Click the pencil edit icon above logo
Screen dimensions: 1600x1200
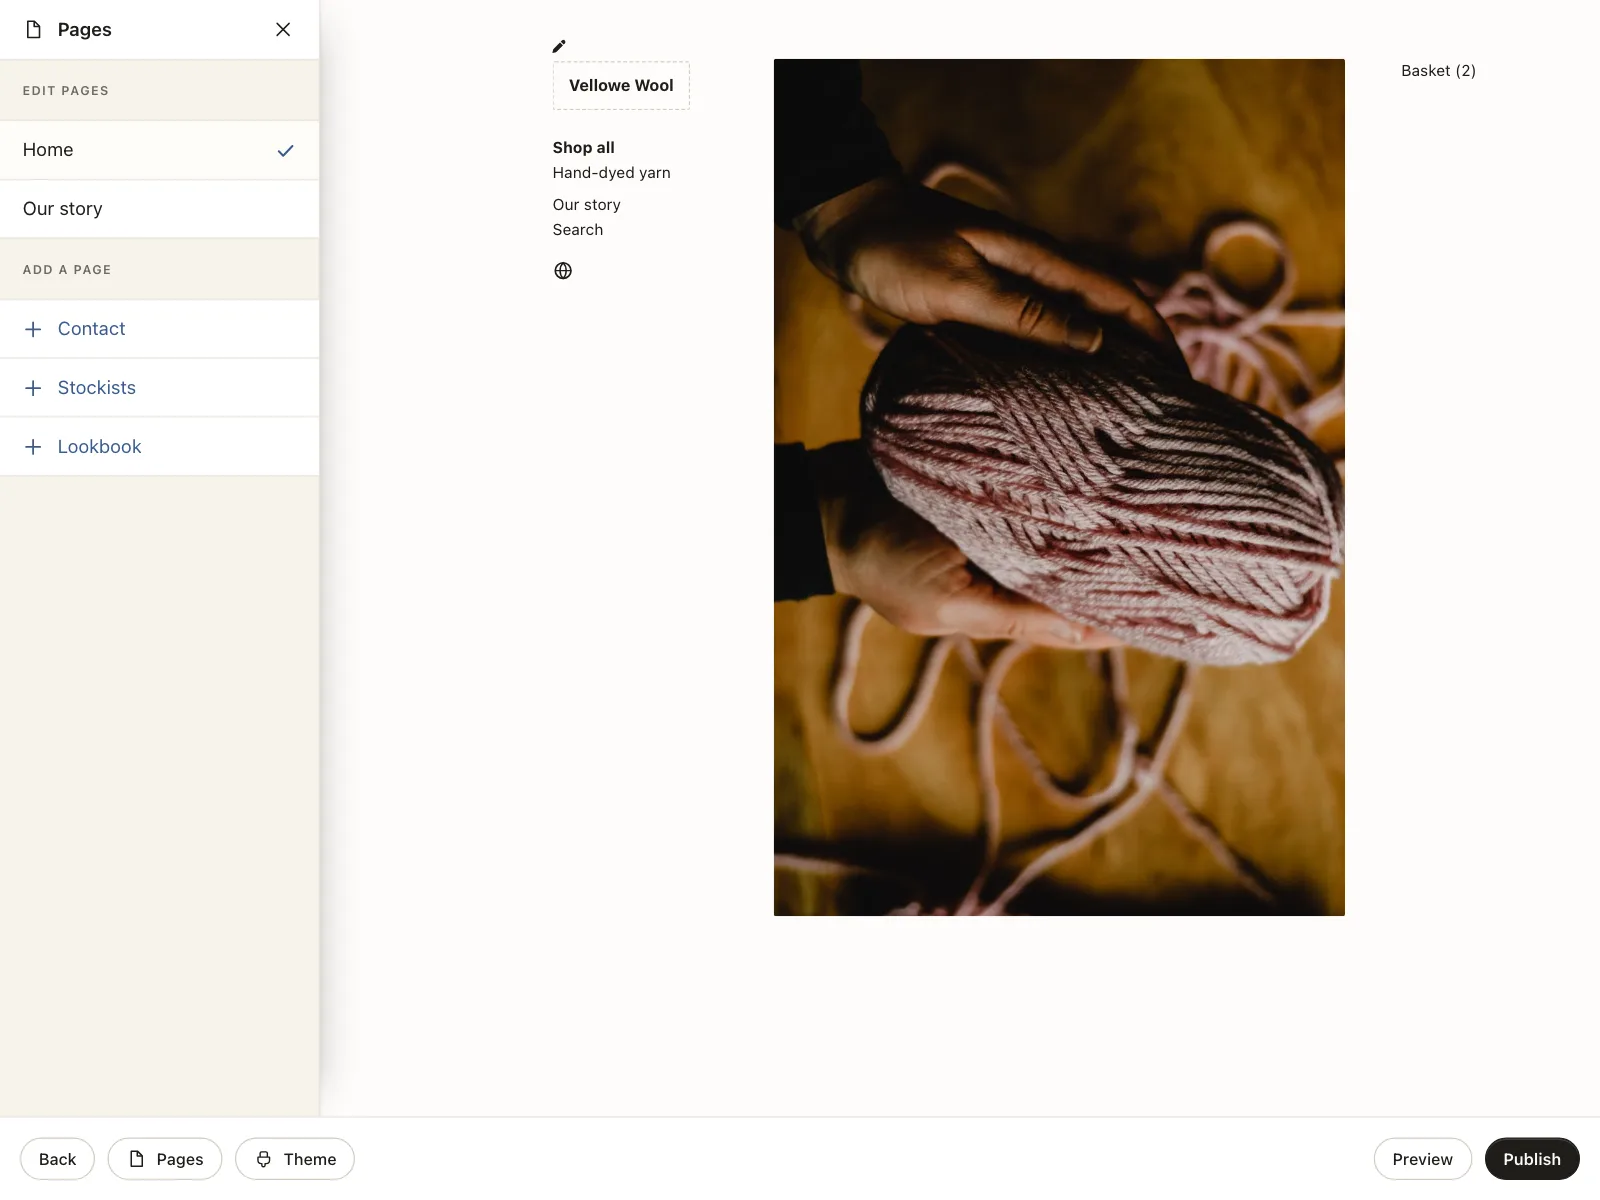(x=559, y=46)
